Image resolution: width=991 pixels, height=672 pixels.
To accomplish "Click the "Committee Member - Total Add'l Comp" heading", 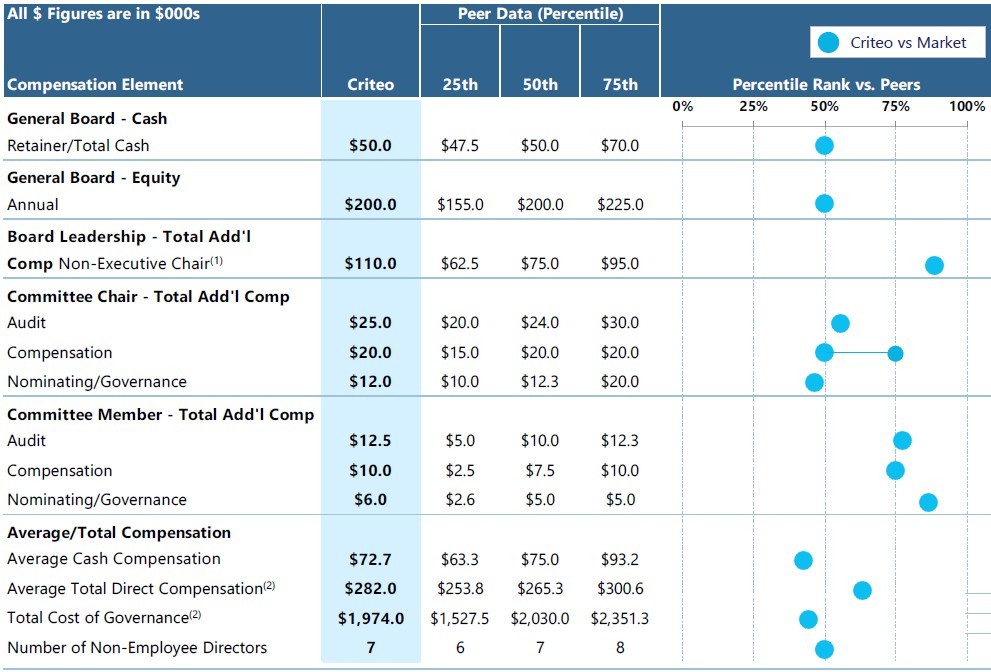I will [161, 415].
